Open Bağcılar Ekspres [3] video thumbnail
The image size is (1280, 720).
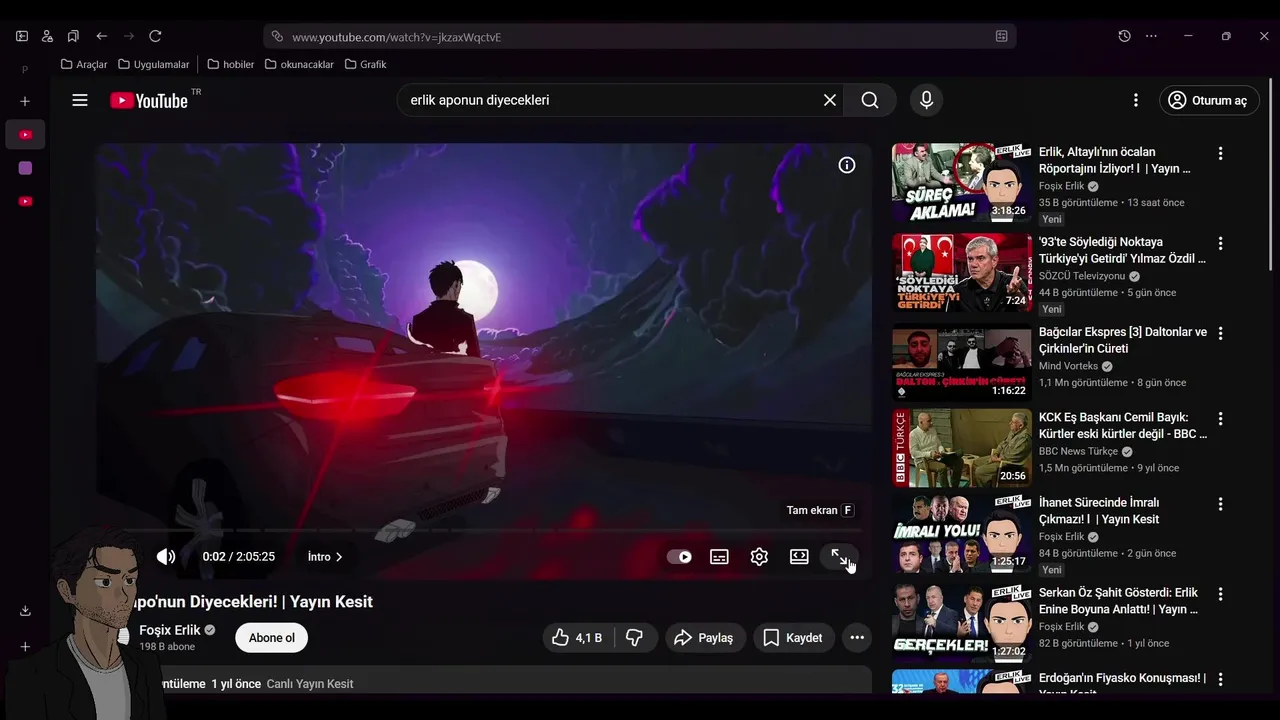[962, 363]
